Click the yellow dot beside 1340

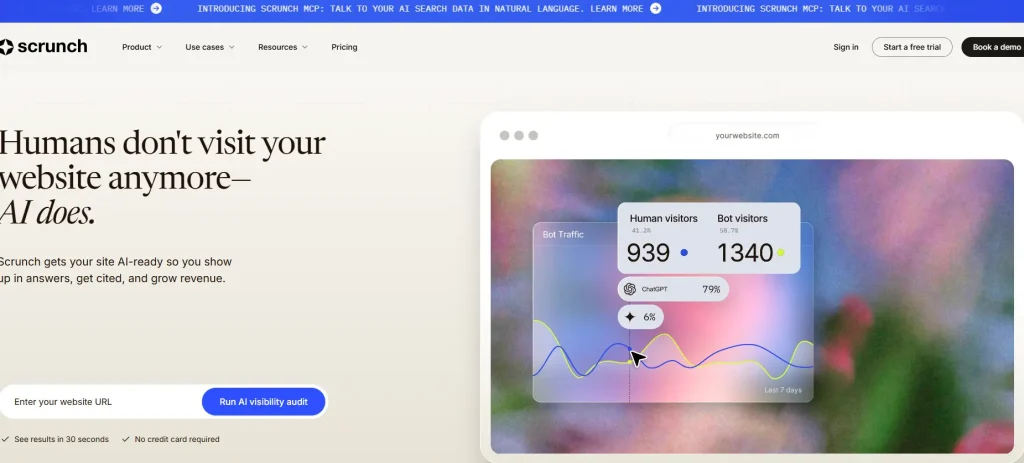coord(780,252)
